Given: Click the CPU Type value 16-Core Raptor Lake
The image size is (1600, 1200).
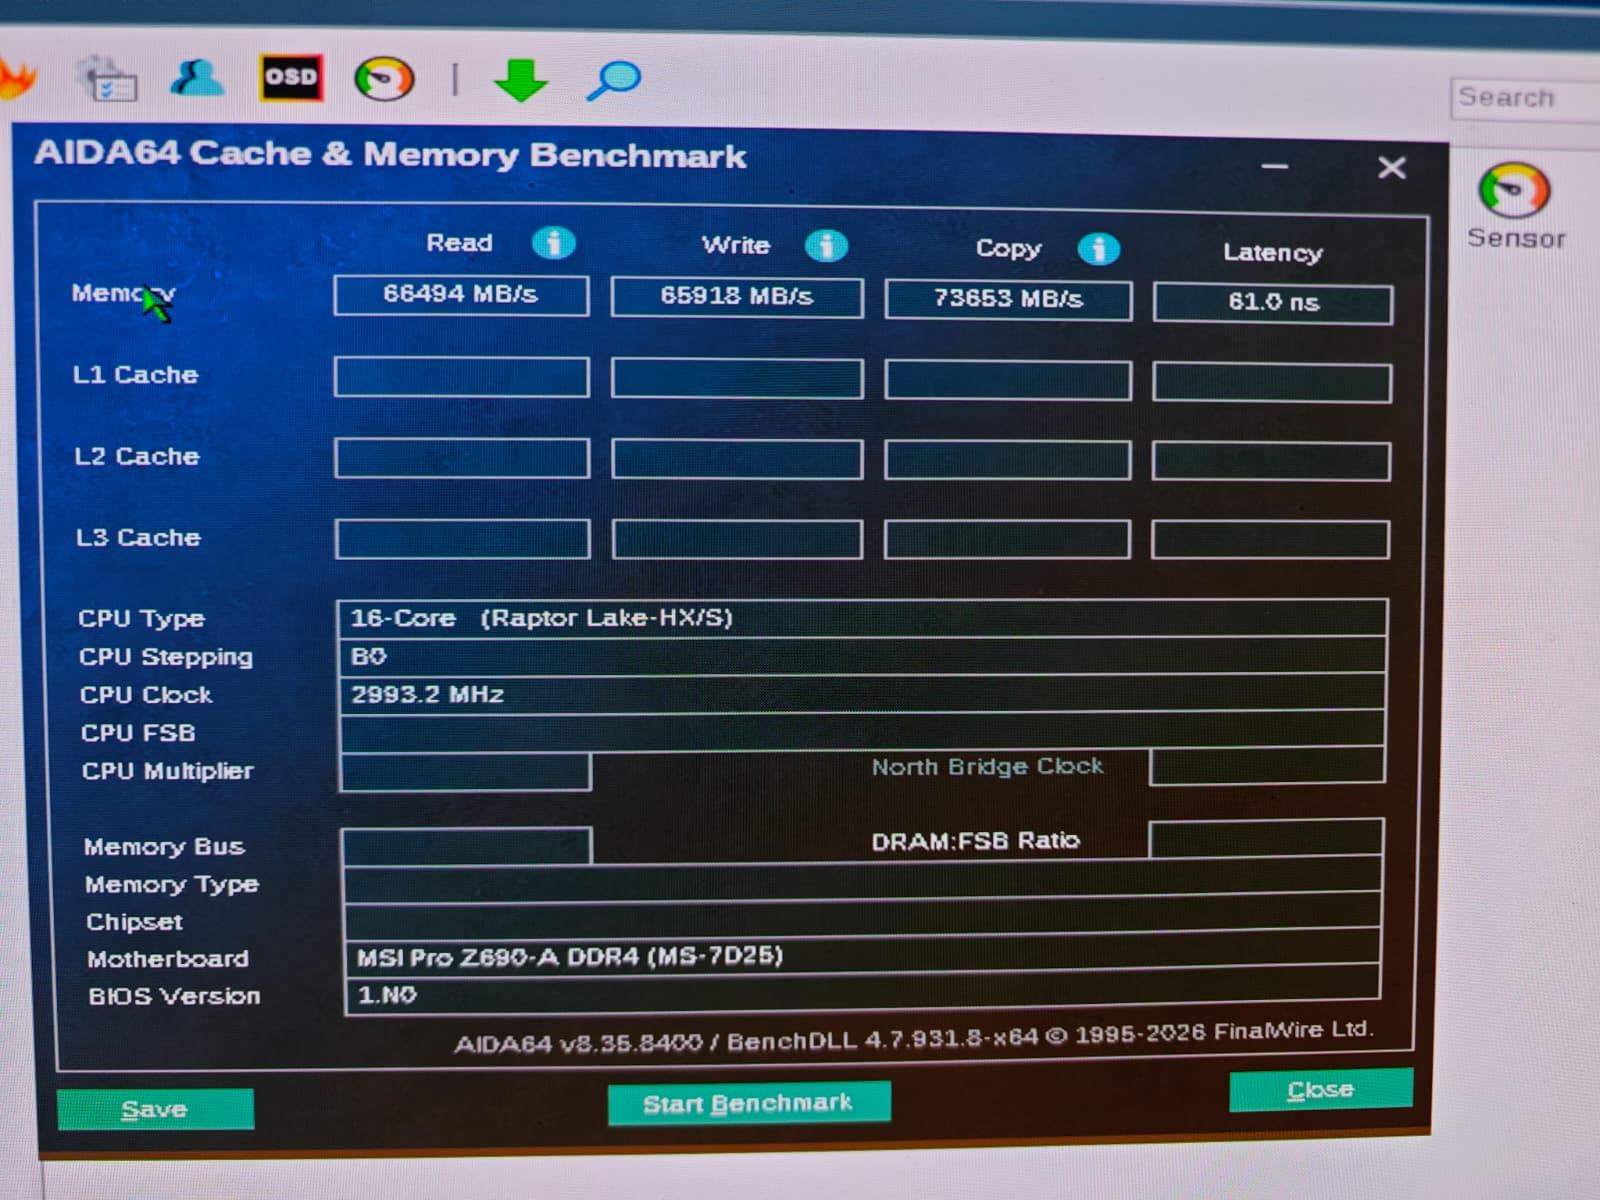Looking at the screenshot, I should [x=862, y=618].
